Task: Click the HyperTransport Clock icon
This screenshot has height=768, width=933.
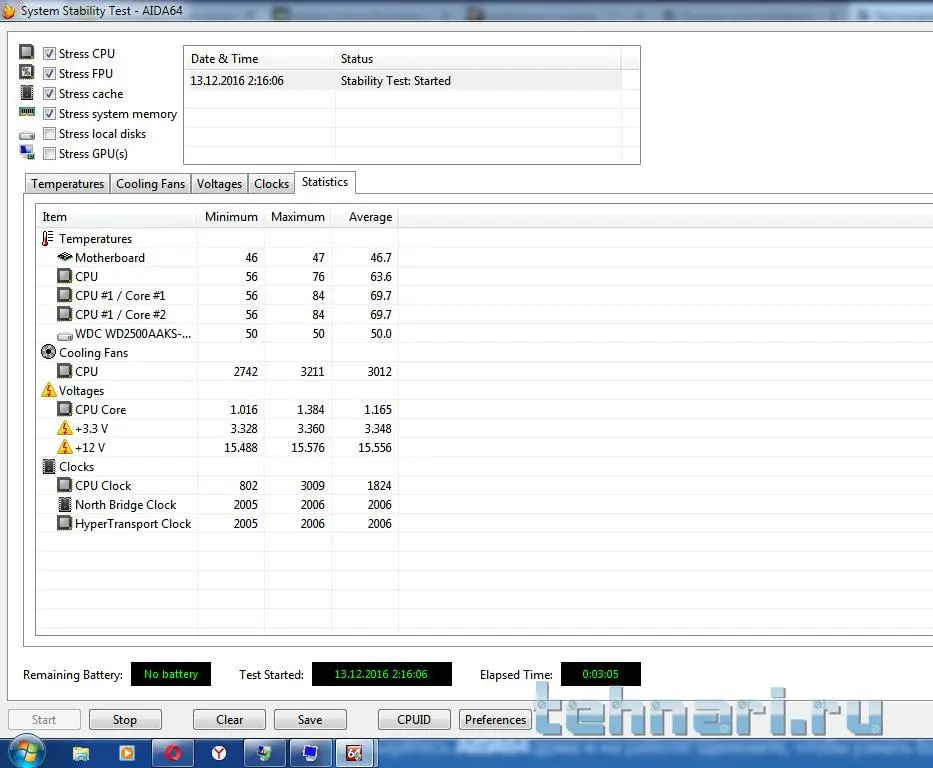Action: click(x=64, y=524)
